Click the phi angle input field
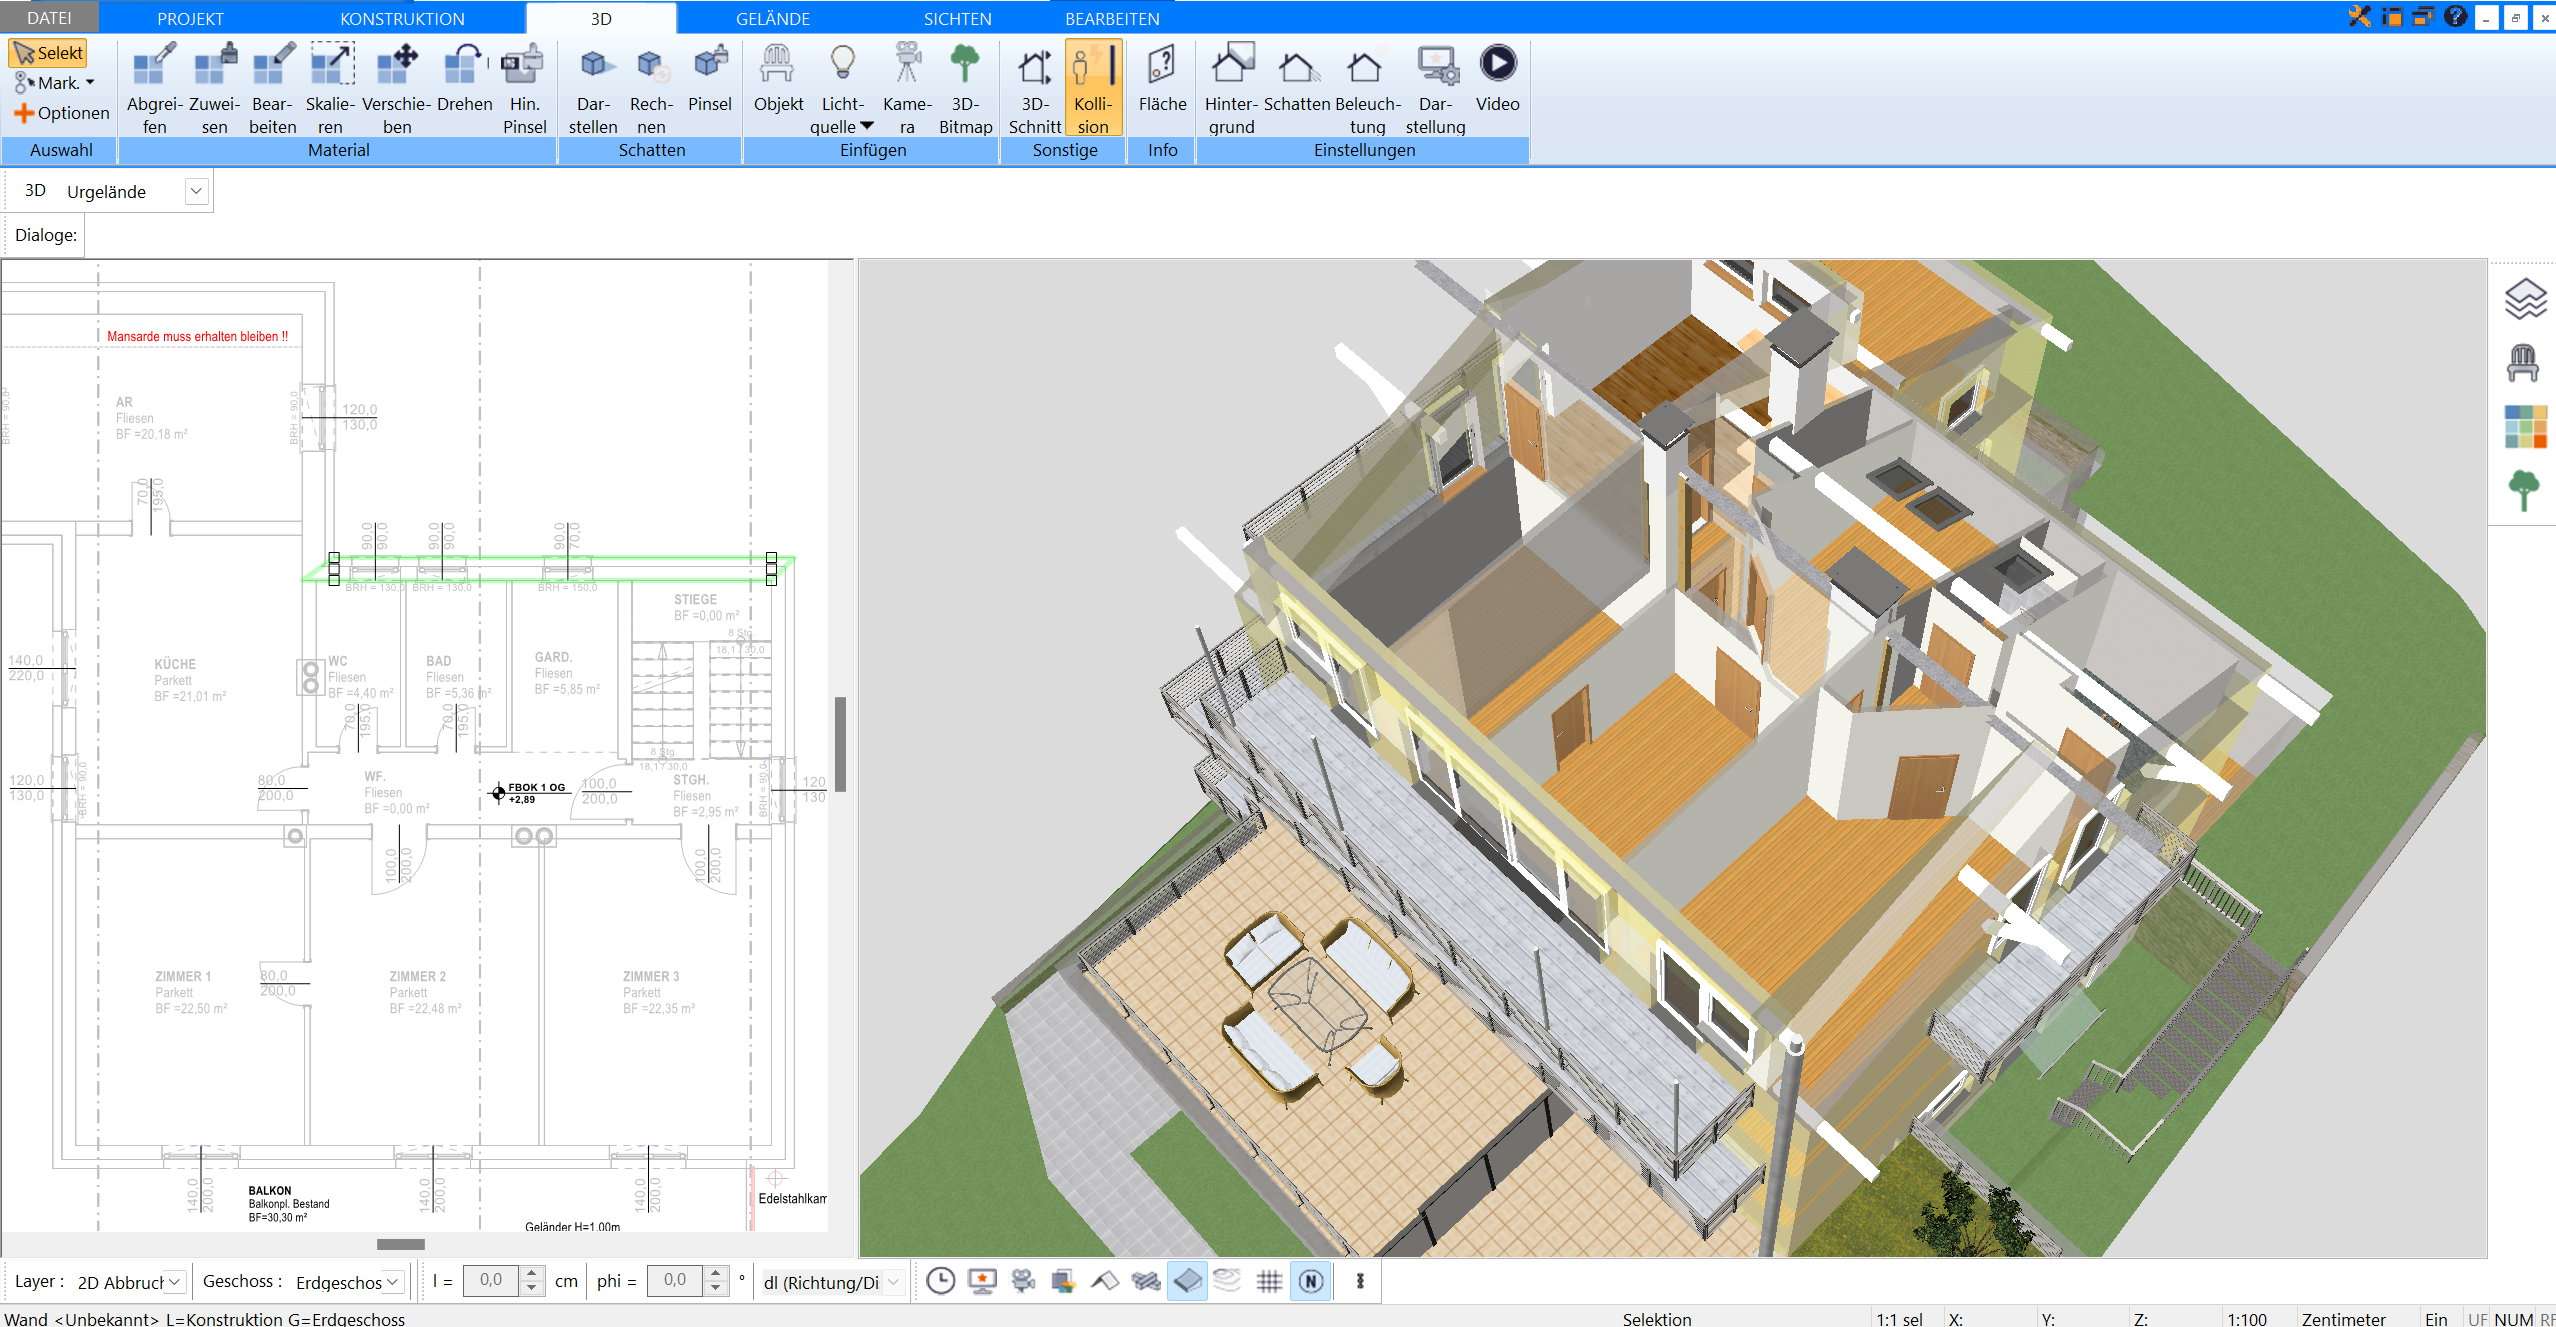The width and height of the screenshot is (2556, 1327). (675, 1281)
